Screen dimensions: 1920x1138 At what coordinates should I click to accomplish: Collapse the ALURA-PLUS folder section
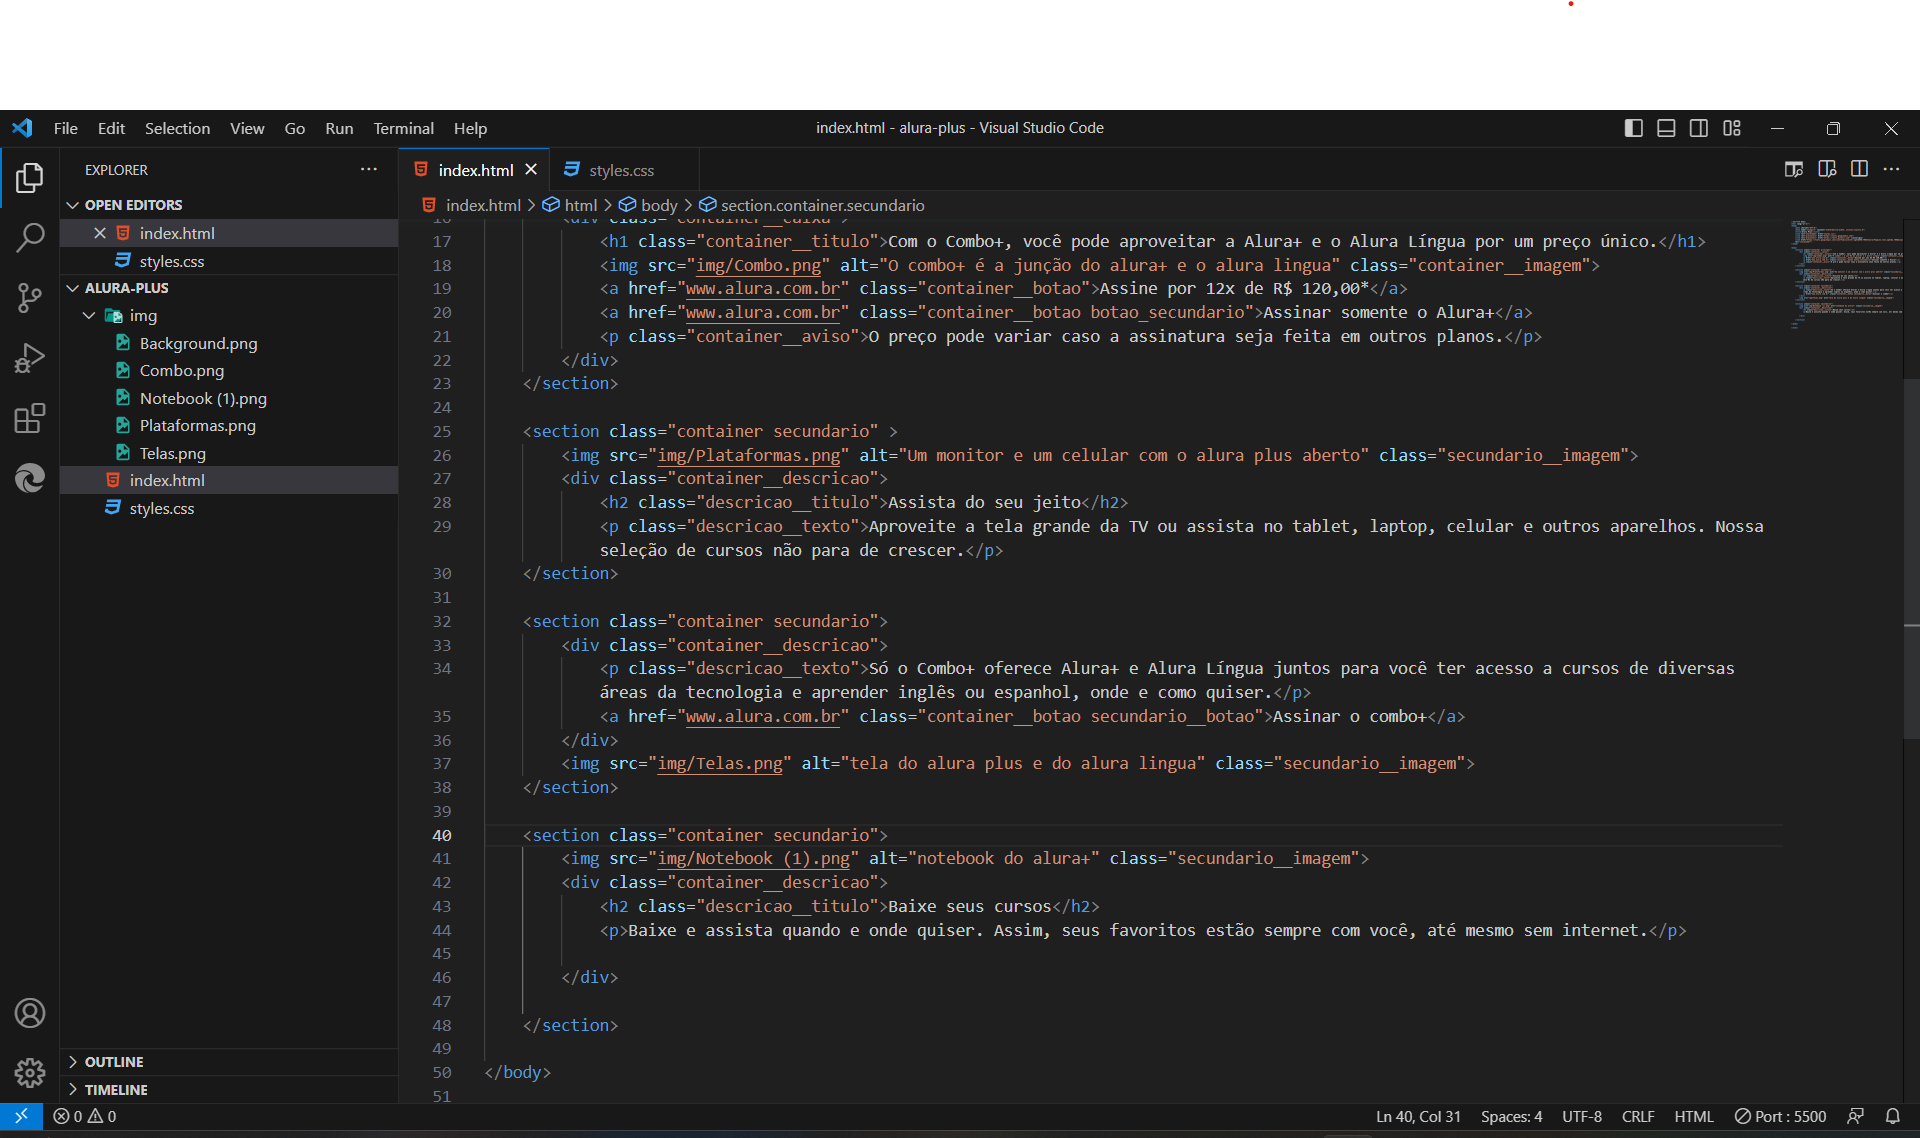tap(73, 288)
